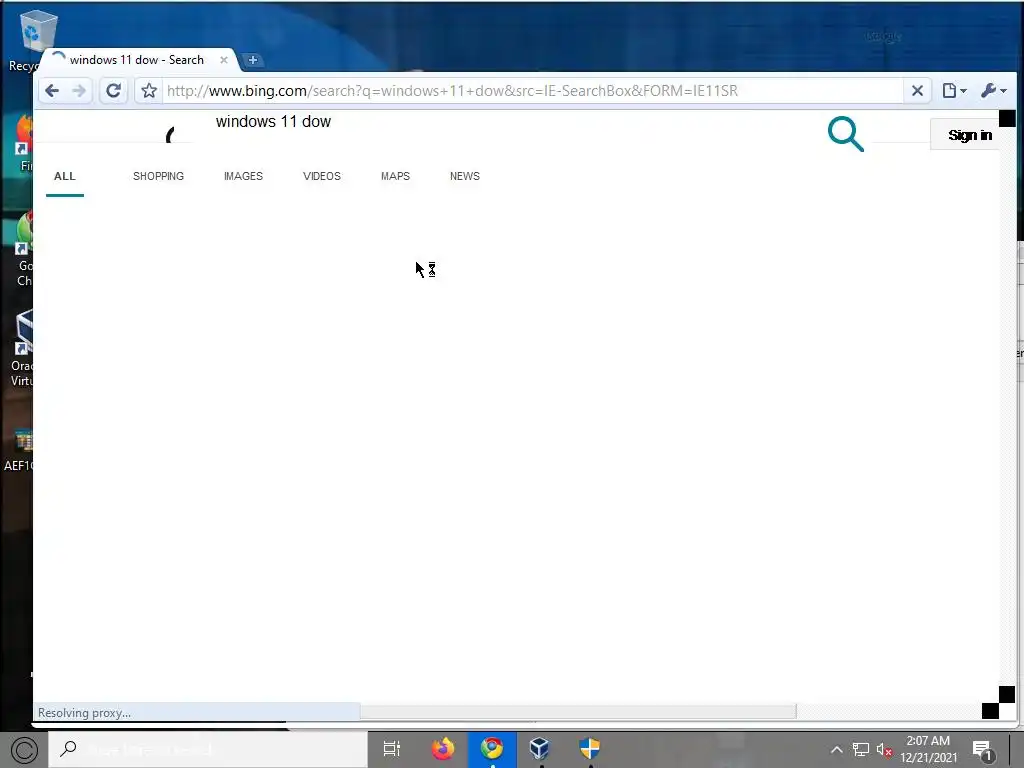This screenshot has width=1024, height=768.
Task: Open VirtualBox from the taskbar
Action: pyautogui.click(x=539, y=748)
